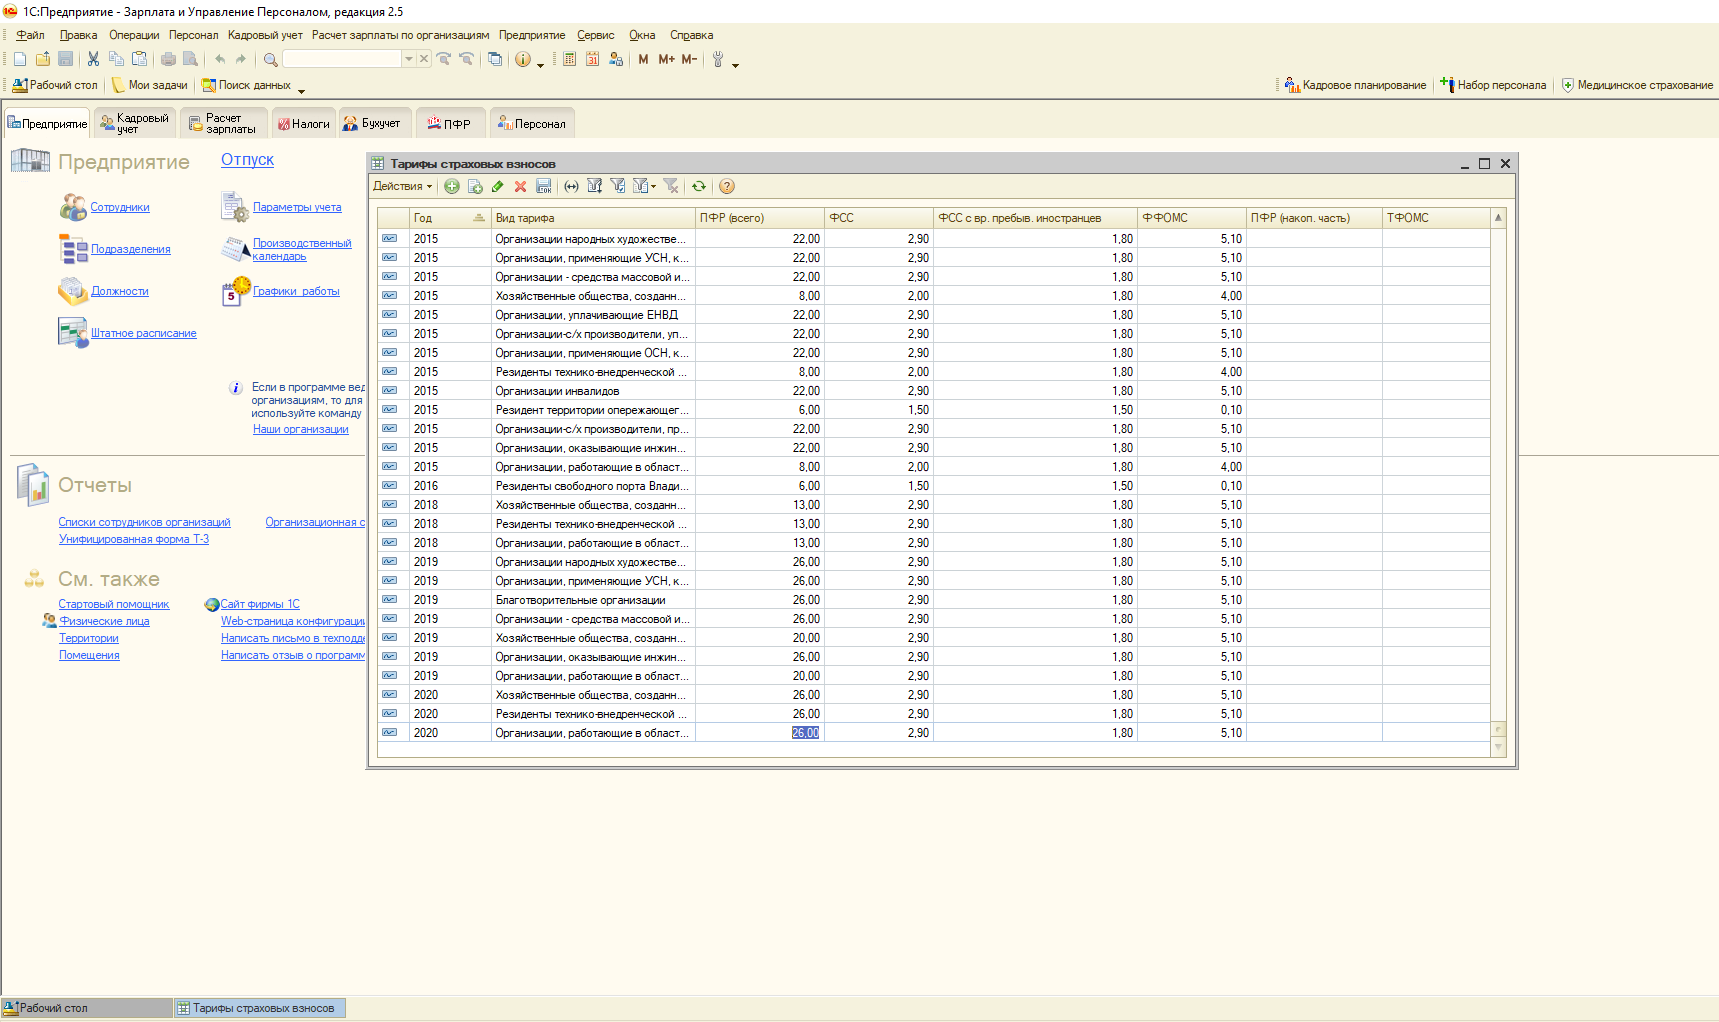Image resolution: width=1719 pixels, height=1022 pixels.
Task: Open the calendar from the main toolbar
Action: pyautogui.click(x=592, y=59)
